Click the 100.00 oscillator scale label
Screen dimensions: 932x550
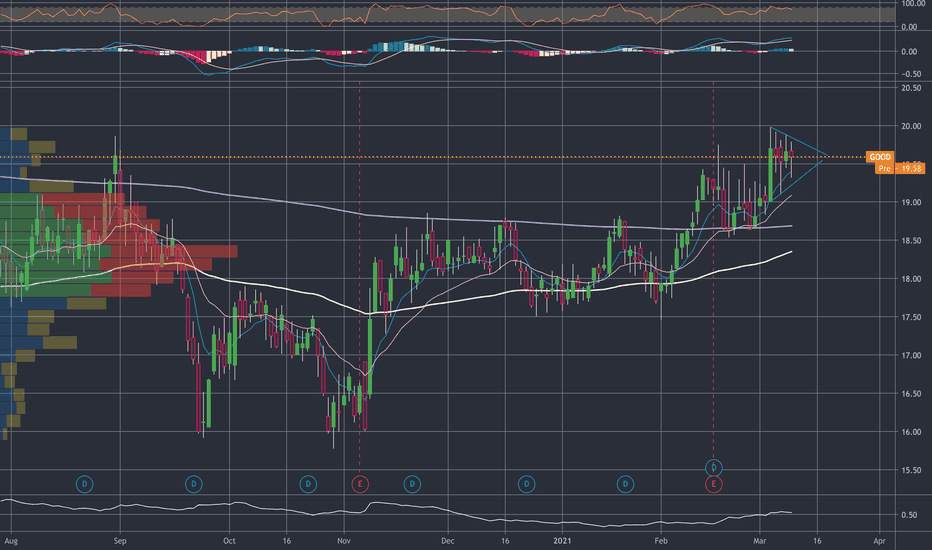(912, 4)
